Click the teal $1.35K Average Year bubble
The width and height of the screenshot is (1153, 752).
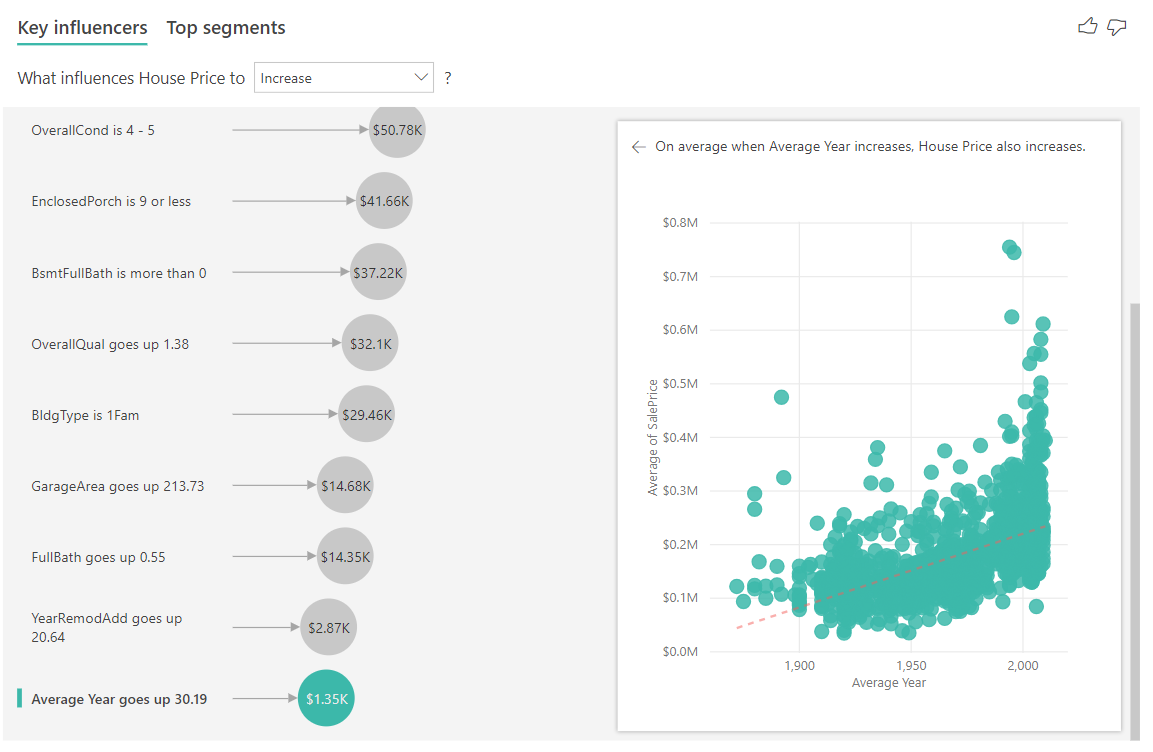coord(326,698)
